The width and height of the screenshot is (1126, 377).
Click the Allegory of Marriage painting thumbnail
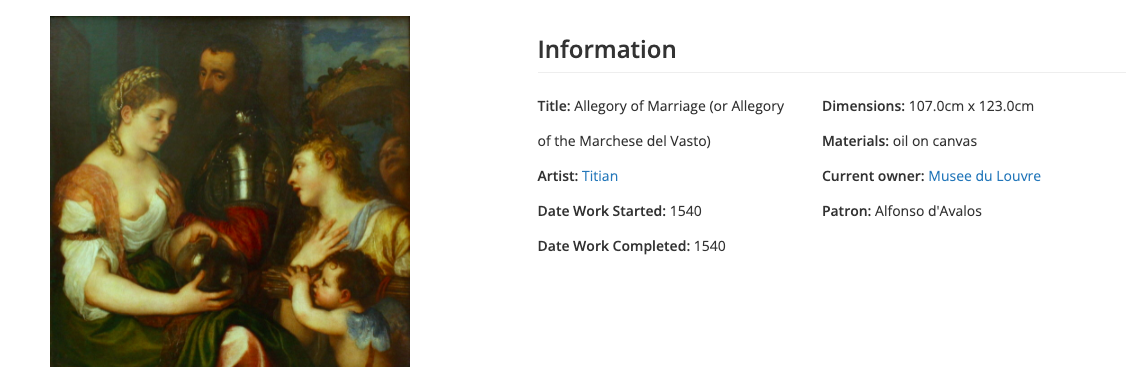230,192
